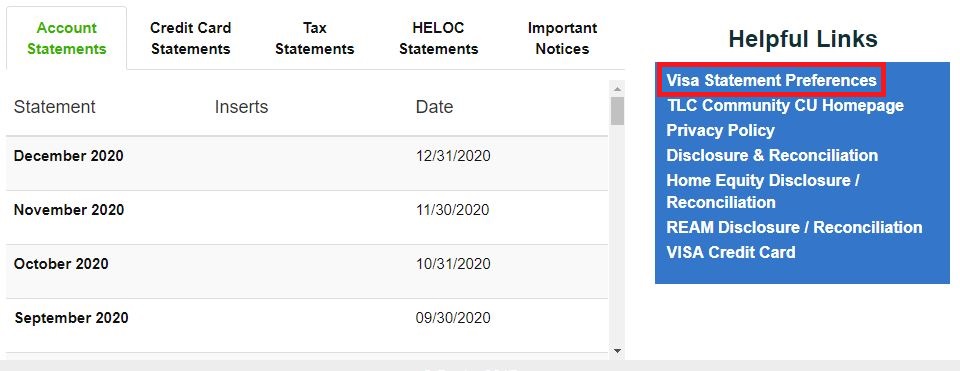
Task: Open REAM Disclosure / Reconciliation link
Action: pyautogui.click(x=794, y=227)
